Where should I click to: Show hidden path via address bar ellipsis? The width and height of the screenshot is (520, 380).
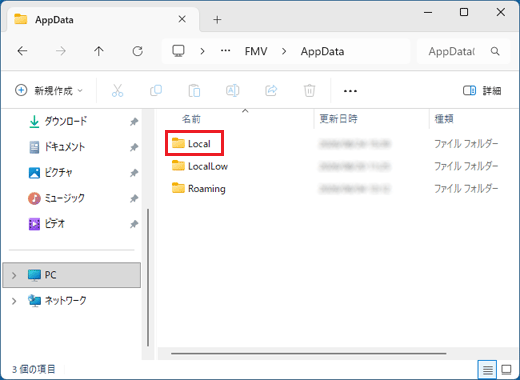click(226, 51)
